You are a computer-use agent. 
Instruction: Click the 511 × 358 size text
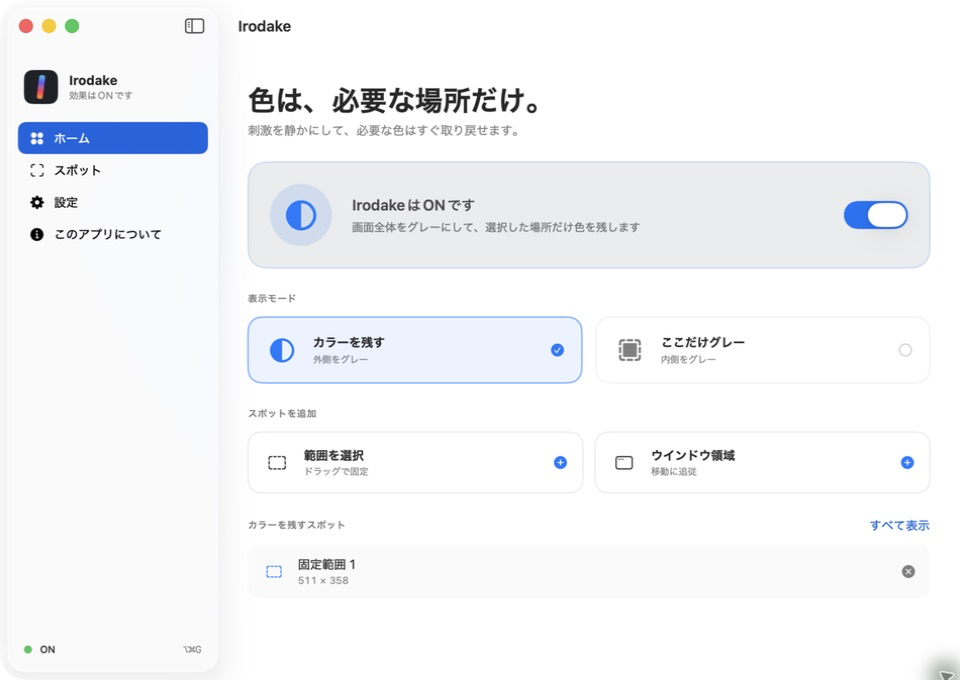coord(323,580)
